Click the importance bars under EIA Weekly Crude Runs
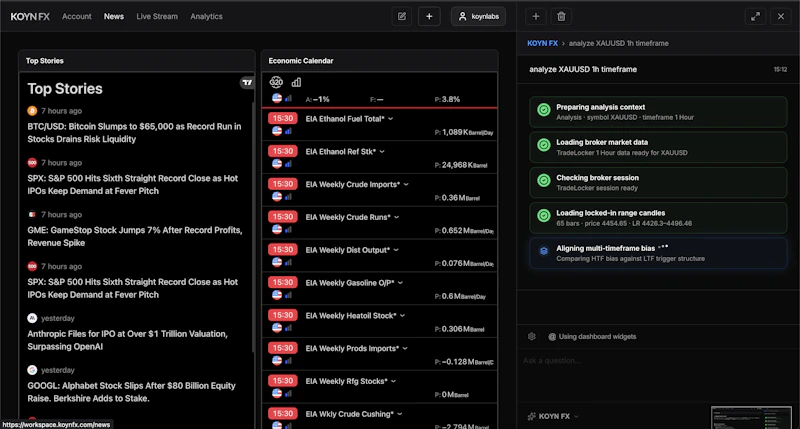 pos(288,230)
